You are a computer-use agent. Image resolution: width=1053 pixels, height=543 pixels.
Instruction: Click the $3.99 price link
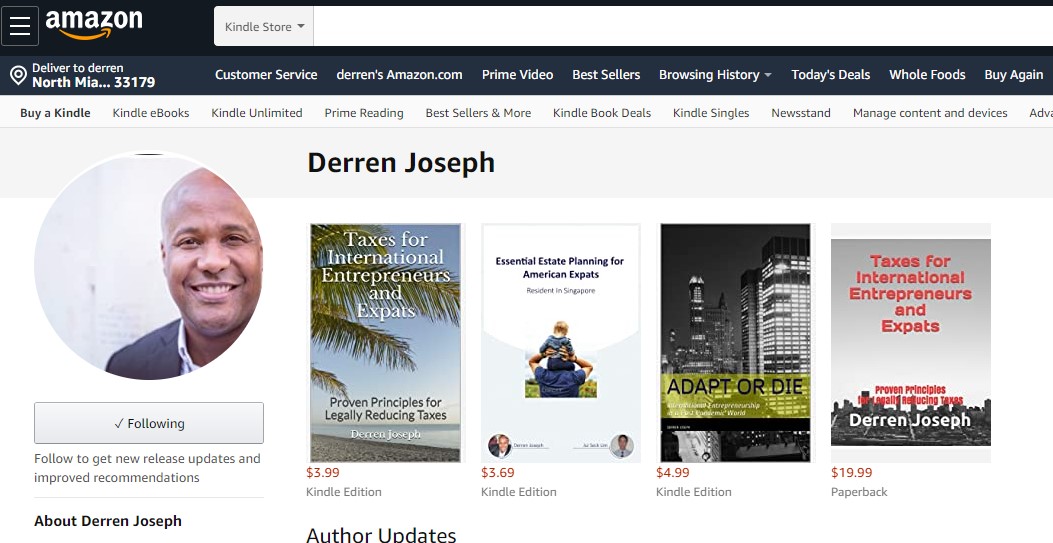pyautogui.click(x=323, y=473)
